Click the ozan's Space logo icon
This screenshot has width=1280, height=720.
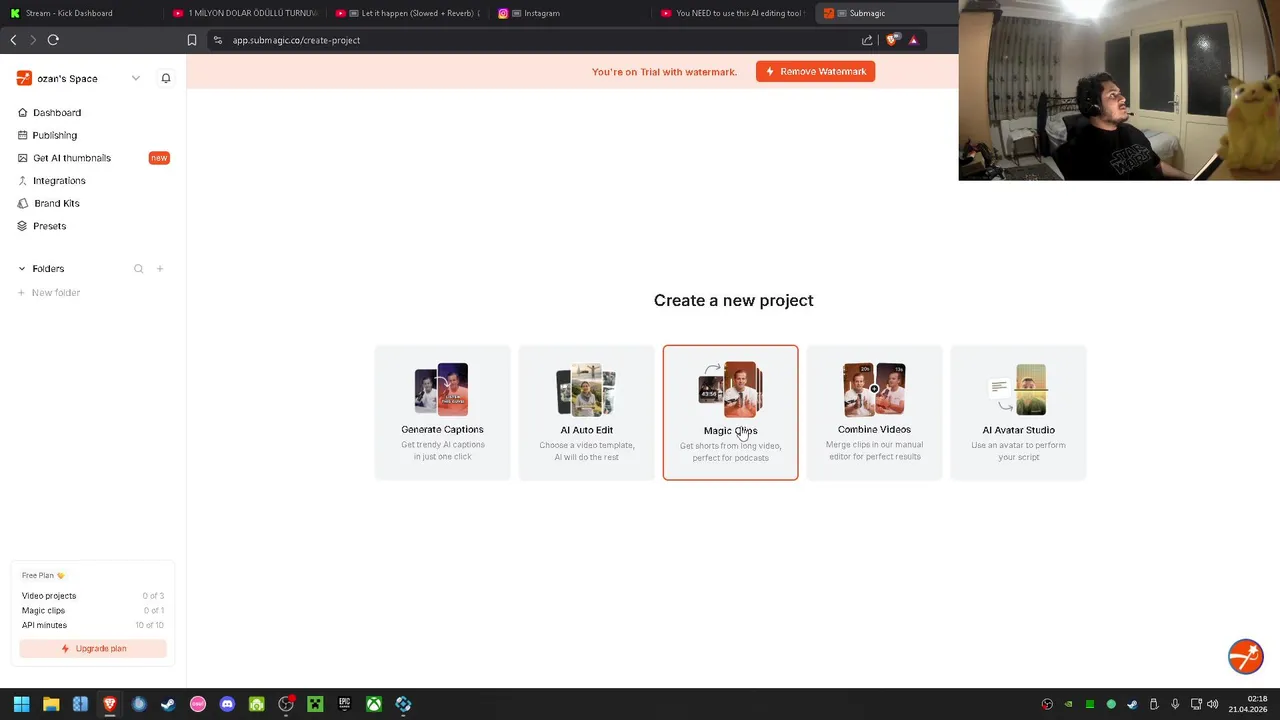click(x=24, y=78)
